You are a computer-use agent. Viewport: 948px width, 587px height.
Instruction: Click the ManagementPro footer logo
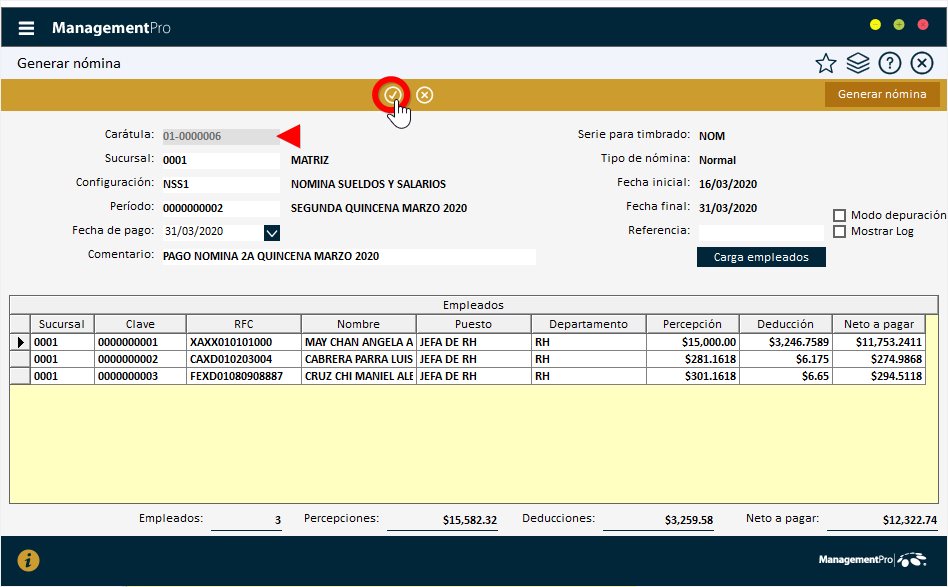click(872, 560)
